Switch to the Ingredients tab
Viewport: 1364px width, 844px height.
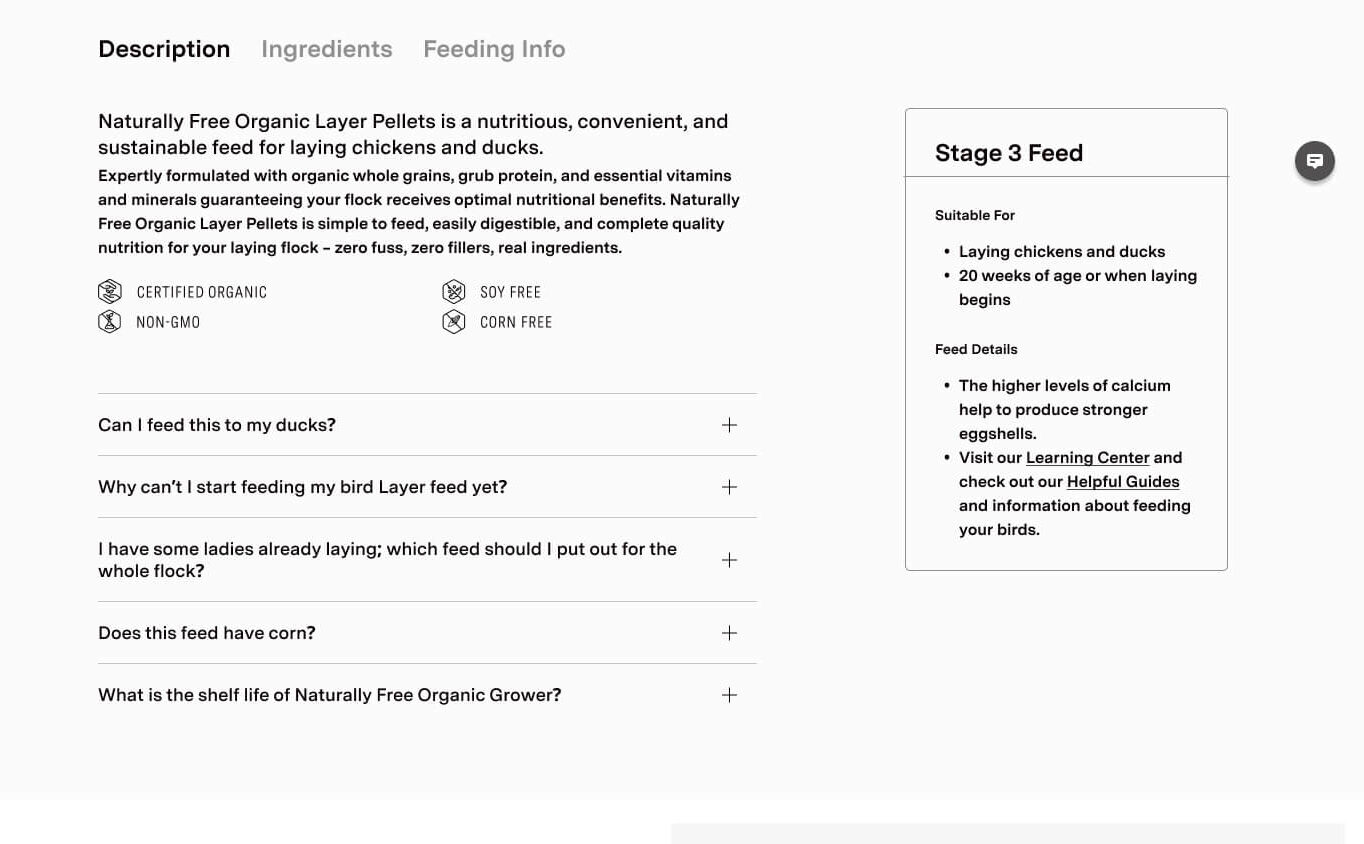[327, 49]
